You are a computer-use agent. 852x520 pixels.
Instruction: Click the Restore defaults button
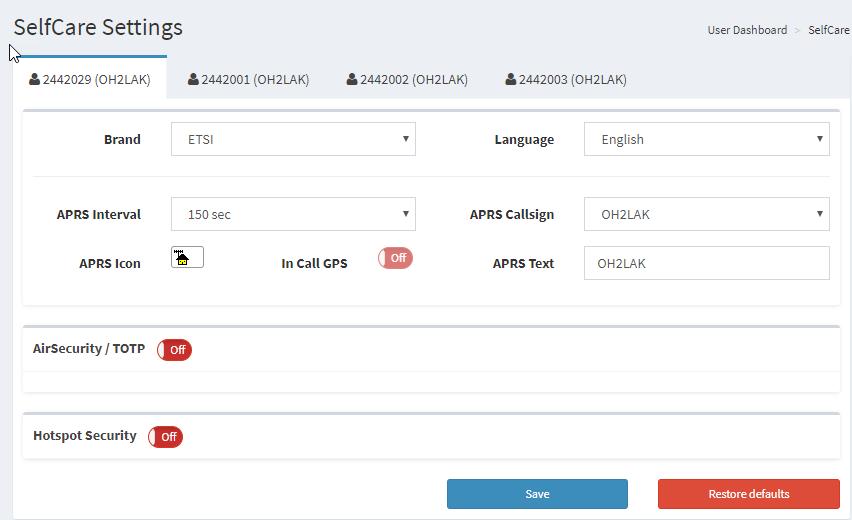tap(749, 494)
